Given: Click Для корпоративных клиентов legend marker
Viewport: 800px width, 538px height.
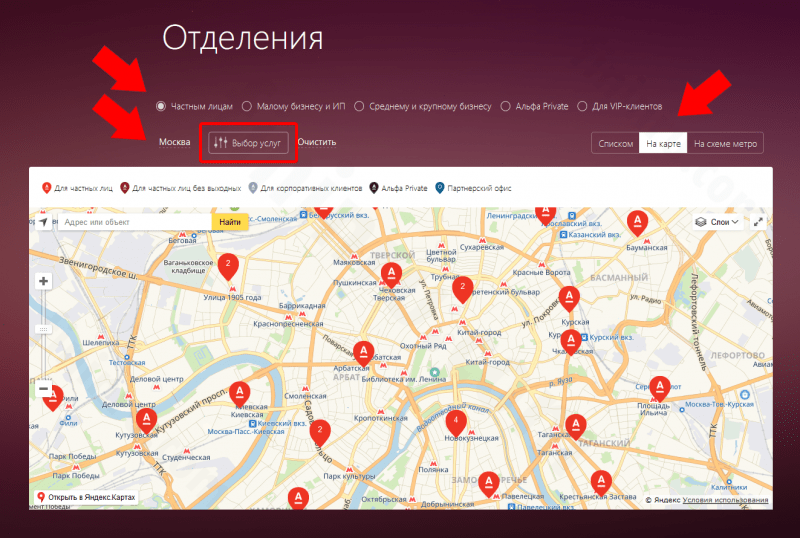Looking at the screenshot, I should click(253, 188).
